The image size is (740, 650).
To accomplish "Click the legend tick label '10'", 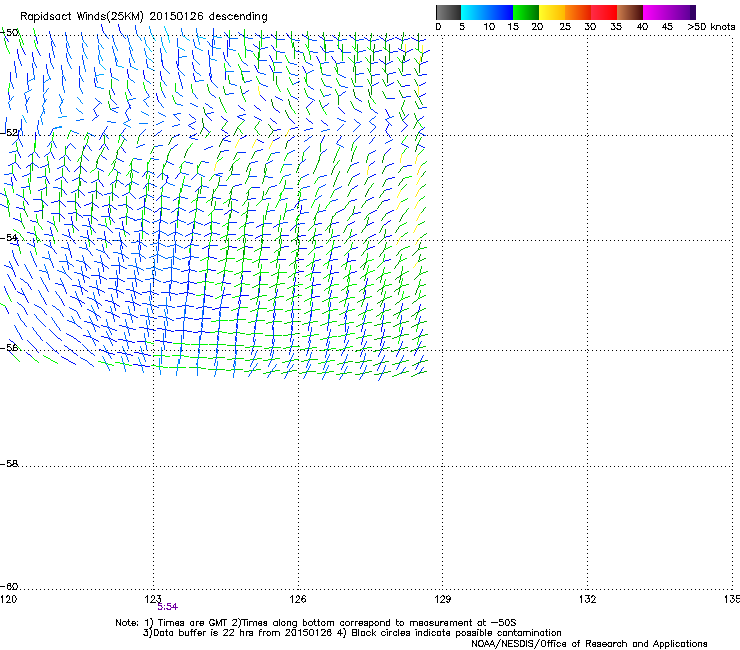I will coord(489,26).
